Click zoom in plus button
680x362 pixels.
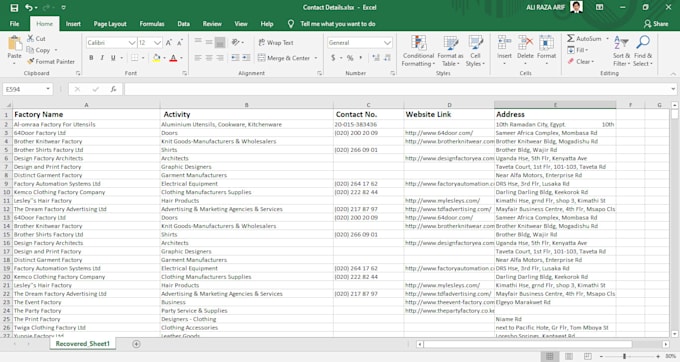(658, 356)
